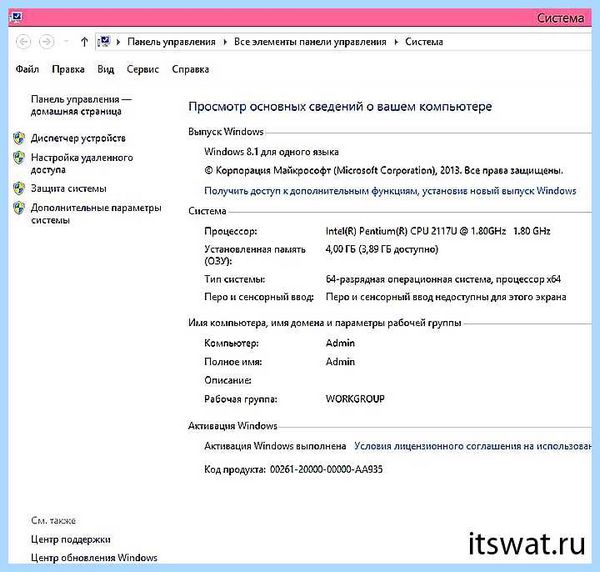Click the heading Просмотр основных сведений о вашем компьютере
This screenshot has height=572, width=600.
coord(340,106)
